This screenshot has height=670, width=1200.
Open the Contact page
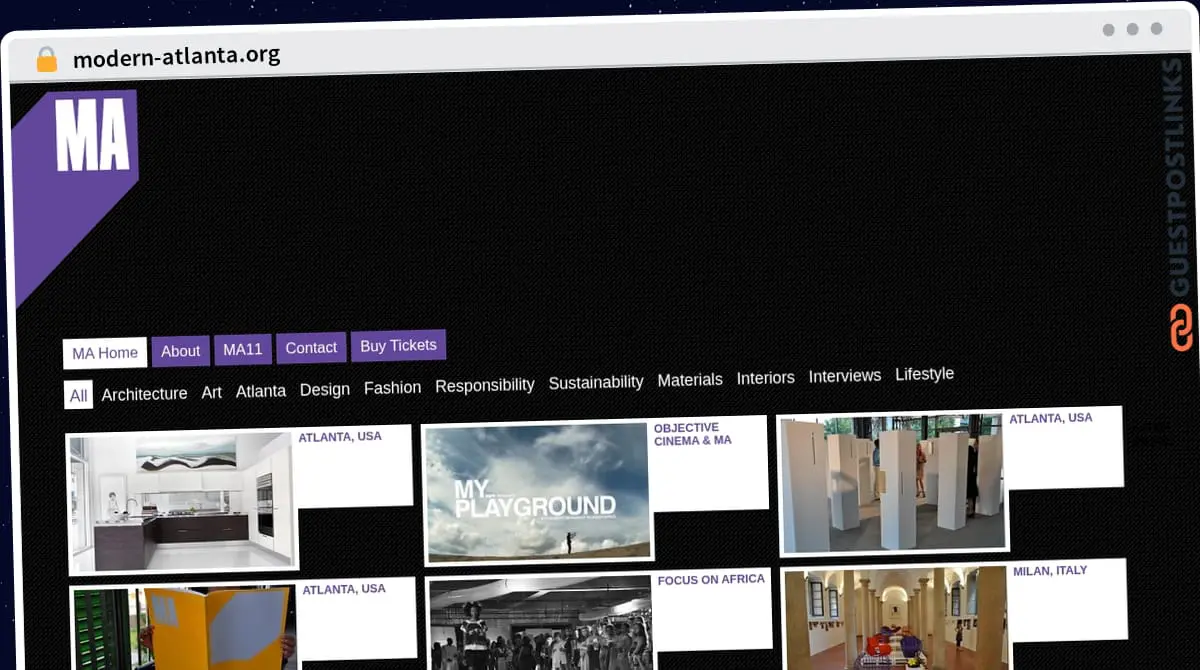tap(311, 348)
